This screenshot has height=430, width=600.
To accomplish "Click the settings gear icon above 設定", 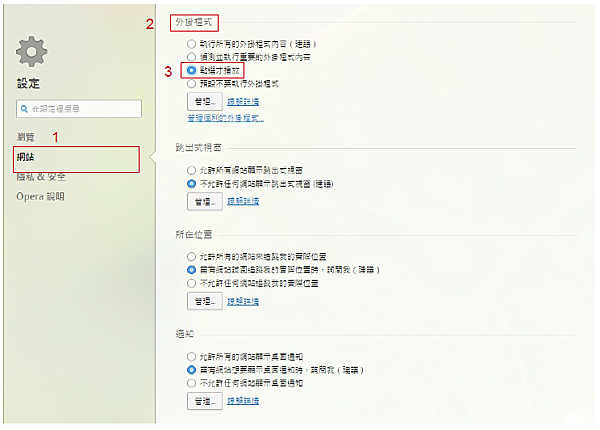I will click(x=31, y=51).
